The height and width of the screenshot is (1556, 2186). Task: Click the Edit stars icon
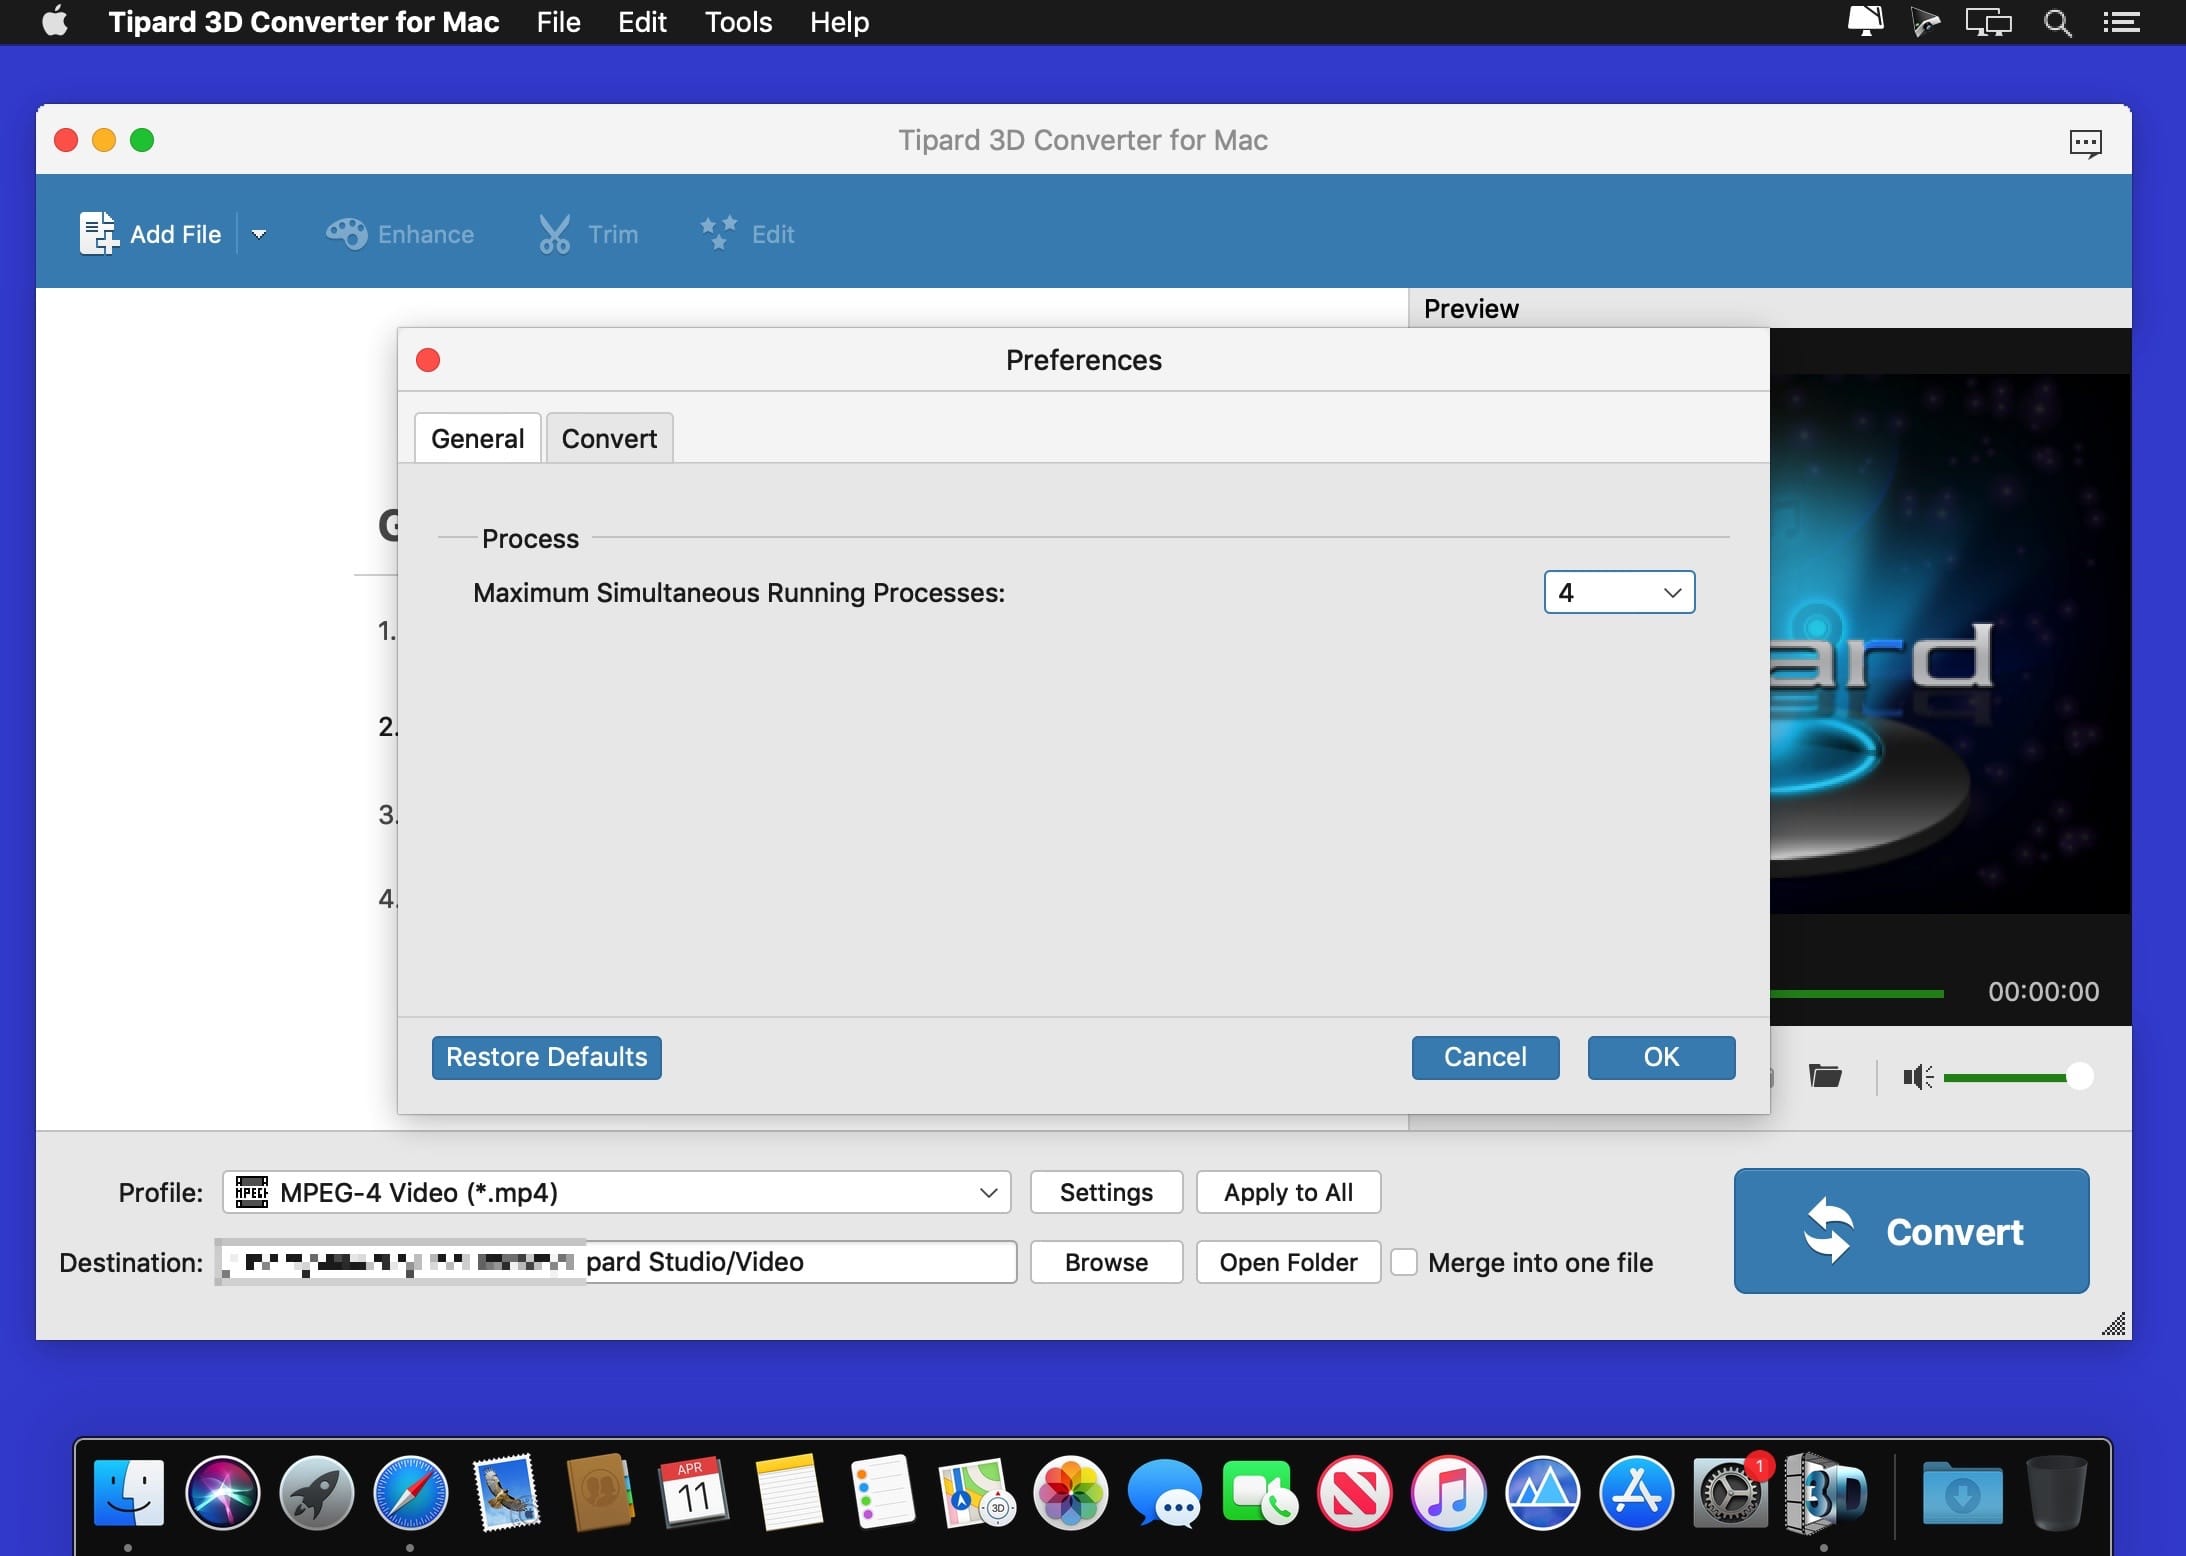tap(718, 233)
